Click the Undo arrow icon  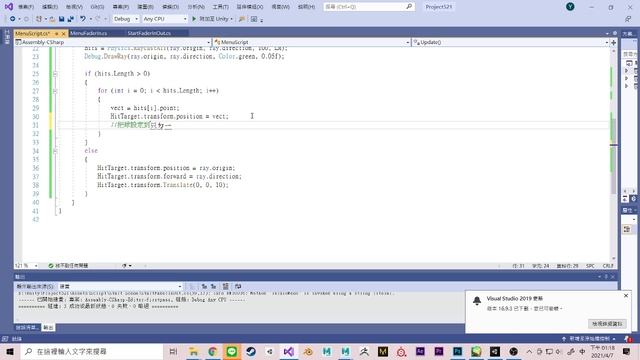pos(83,19)
